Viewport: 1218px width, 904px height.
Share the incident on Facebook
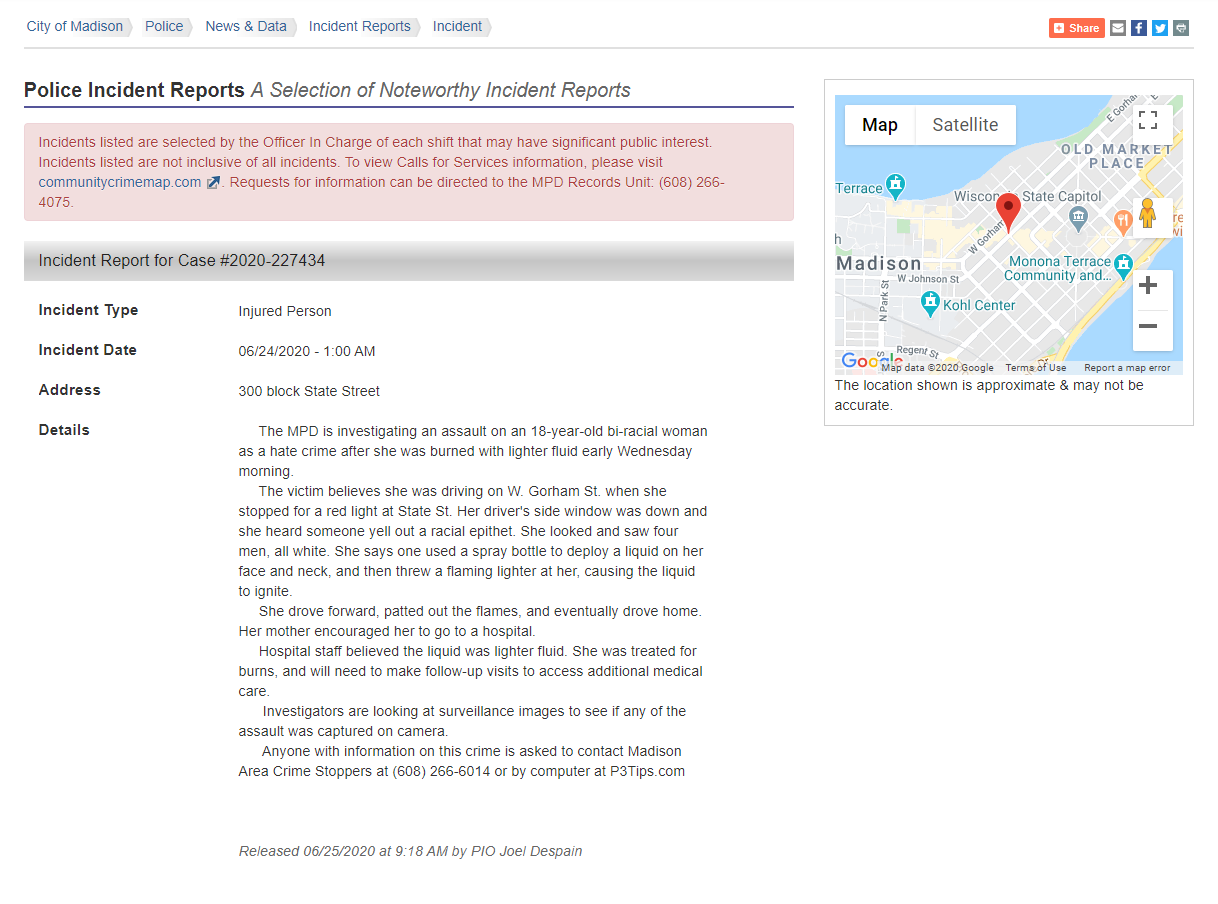[x=1139, y=28]
